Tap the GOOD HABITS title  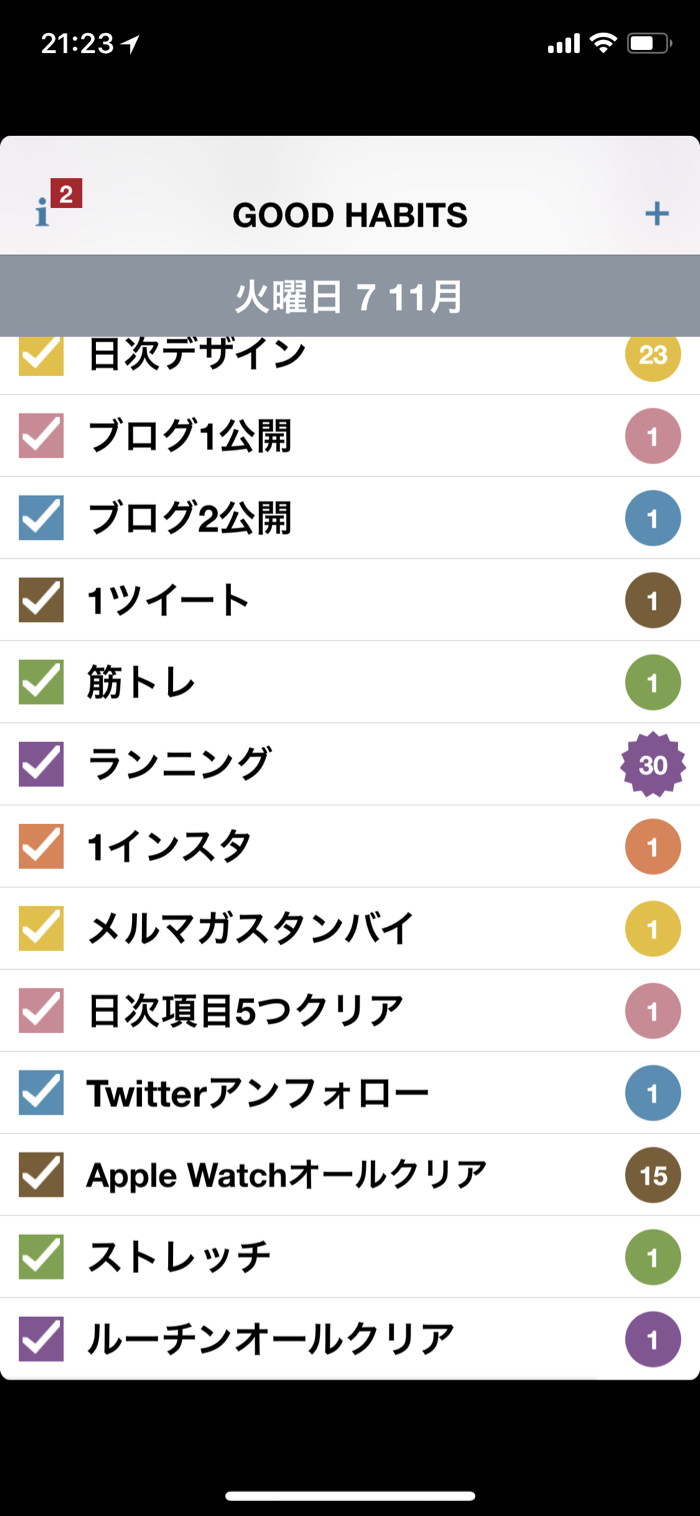[349, 215]
